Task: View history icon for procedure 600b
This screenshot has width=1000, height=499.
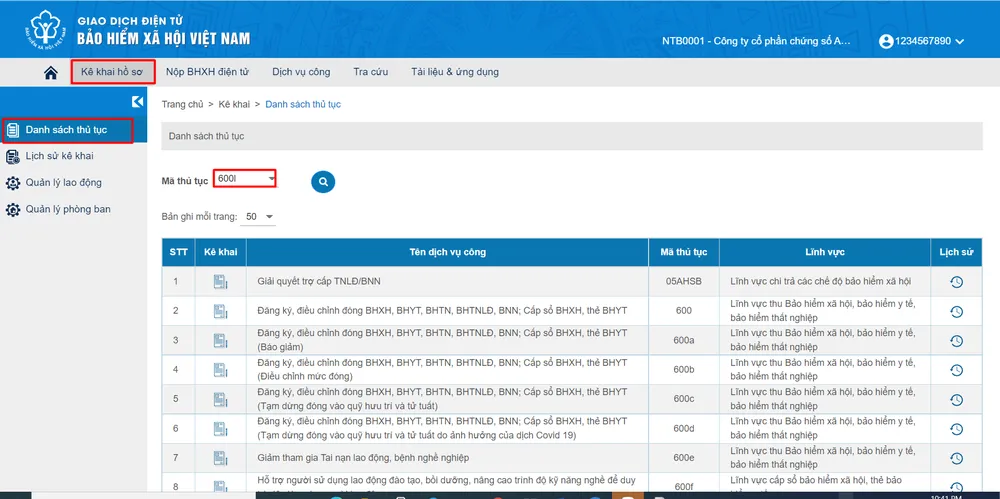Action: tap(956, 370)
